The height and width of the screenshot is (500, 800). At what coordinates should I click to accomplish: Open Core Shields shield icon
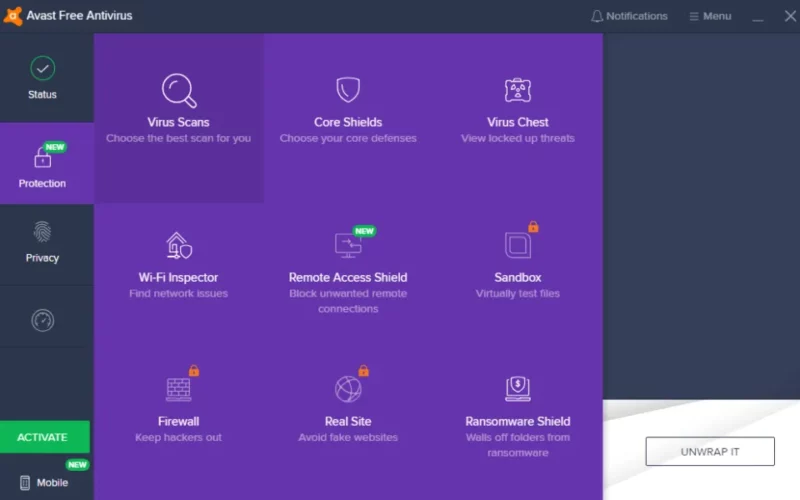tap(348, 90)
